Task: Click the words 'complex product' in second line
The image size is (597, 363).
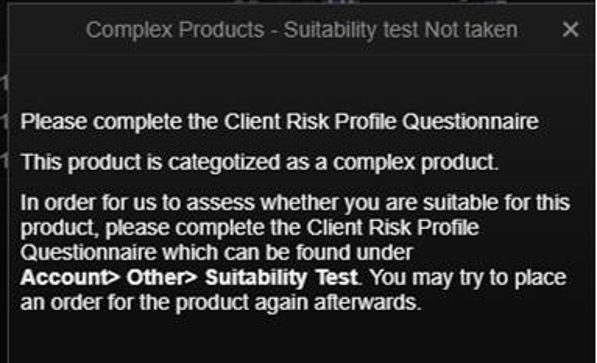Action: coord(415,163)
